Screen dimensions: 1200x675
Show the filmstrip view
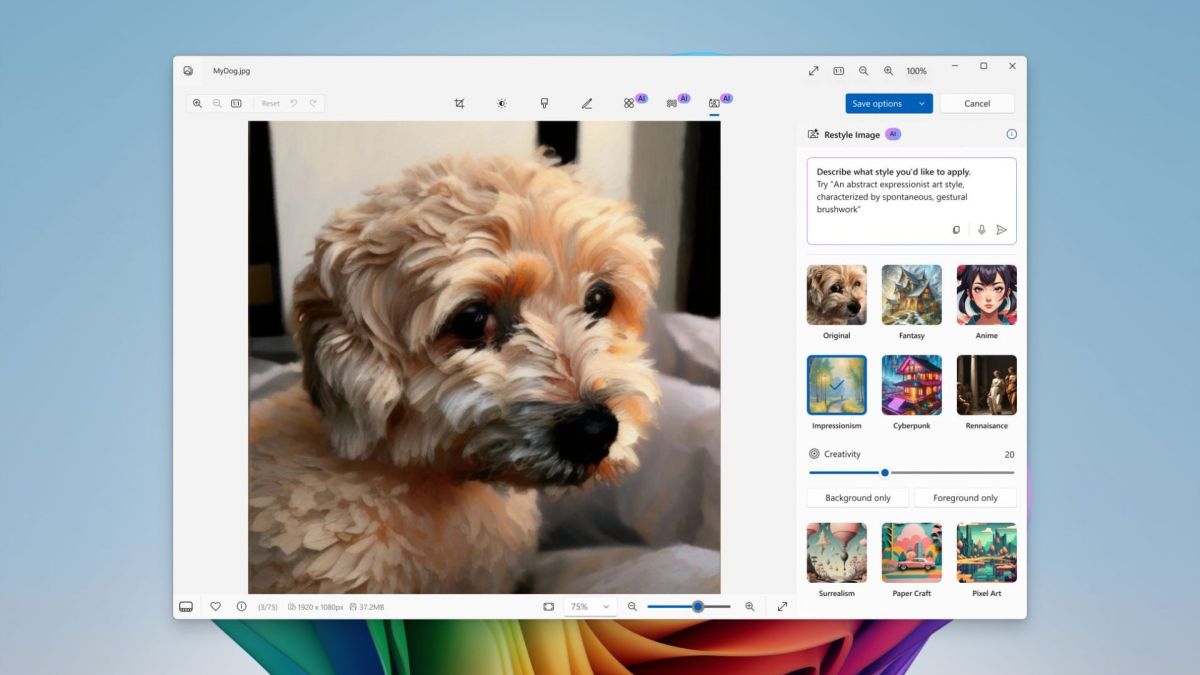coord(186,606)
